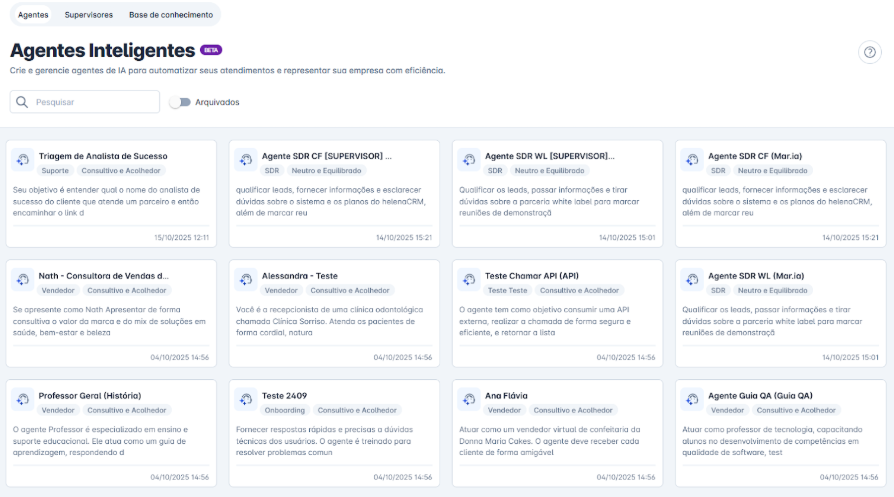Open Alessandra - Teste agent title
This screenshot has width=894, height=497.
[x=300, y=276]
